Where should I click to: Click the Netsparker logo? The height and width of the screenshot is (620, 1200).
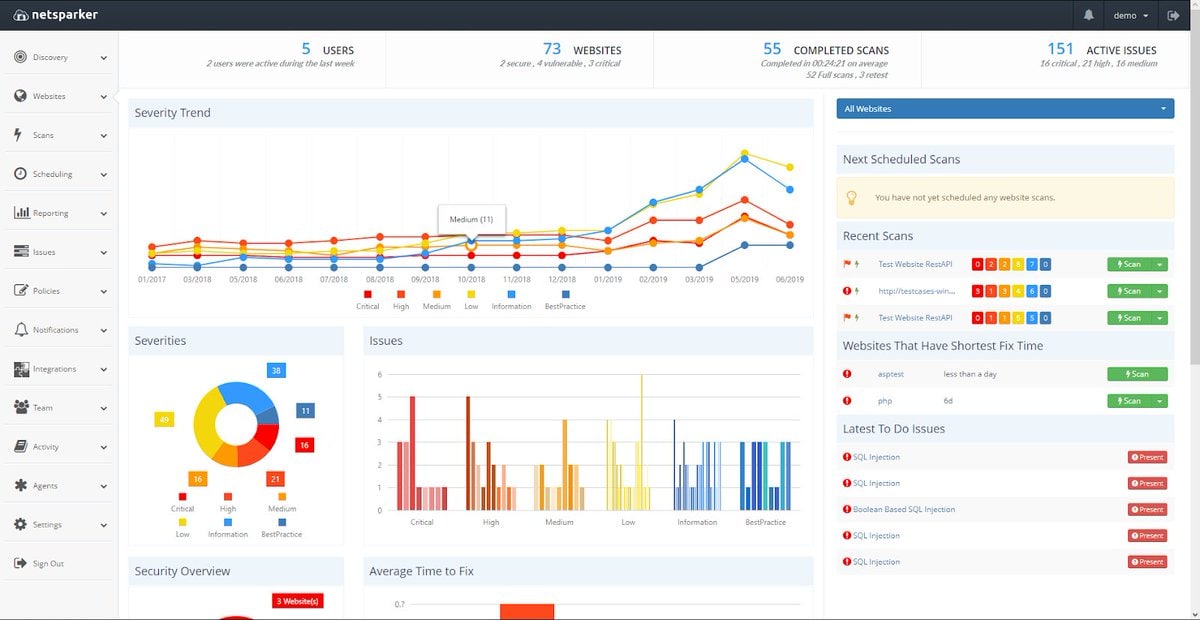pyautogui.click(x=56, y=15)
